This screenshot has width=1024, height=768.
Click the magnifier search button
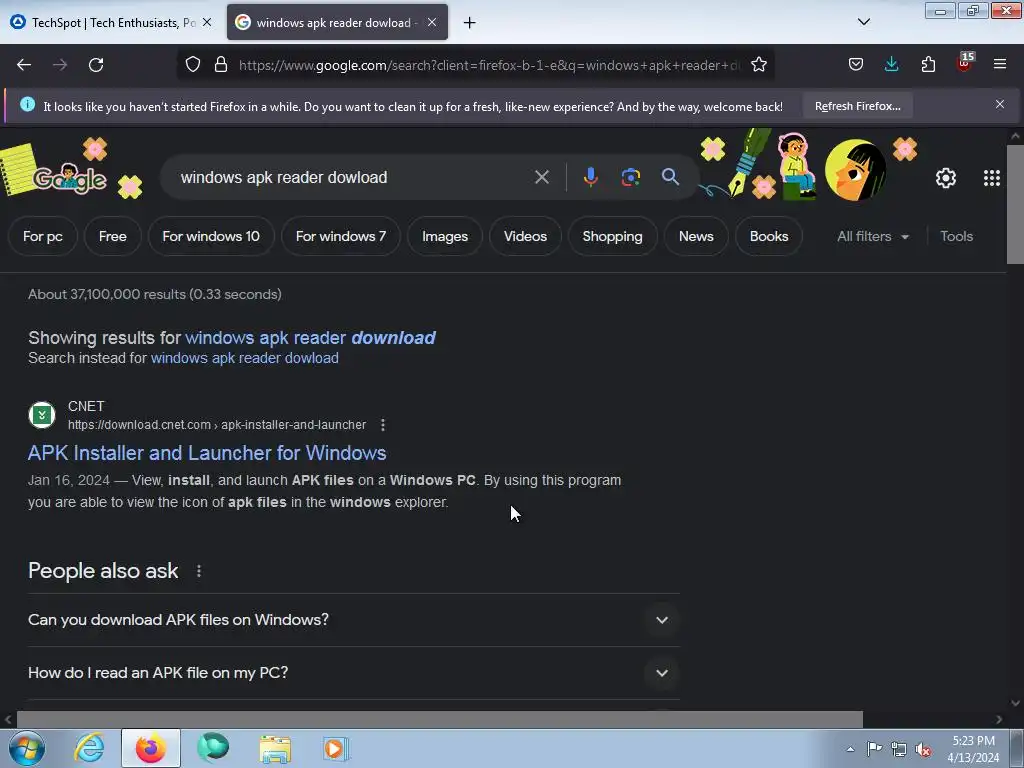(670, 177)
